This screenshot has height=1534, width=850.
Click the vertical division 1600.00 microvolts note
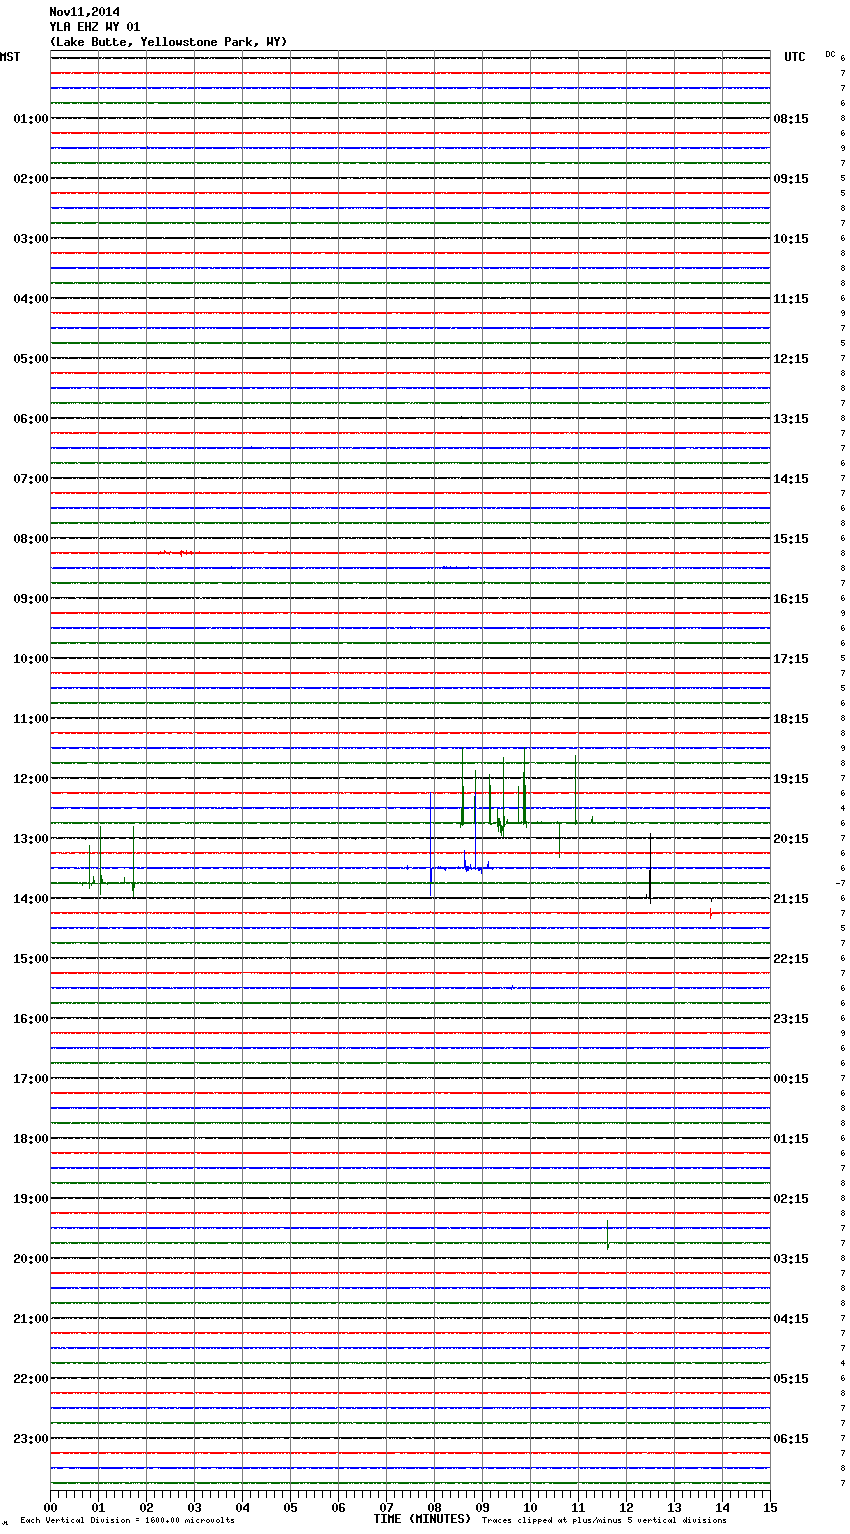pos(127,1521)
